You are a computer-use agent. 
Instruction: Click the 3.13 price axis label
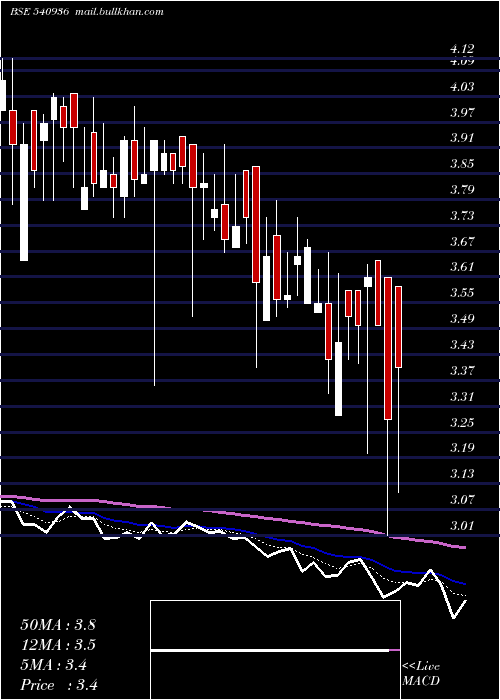coord(462,474)
